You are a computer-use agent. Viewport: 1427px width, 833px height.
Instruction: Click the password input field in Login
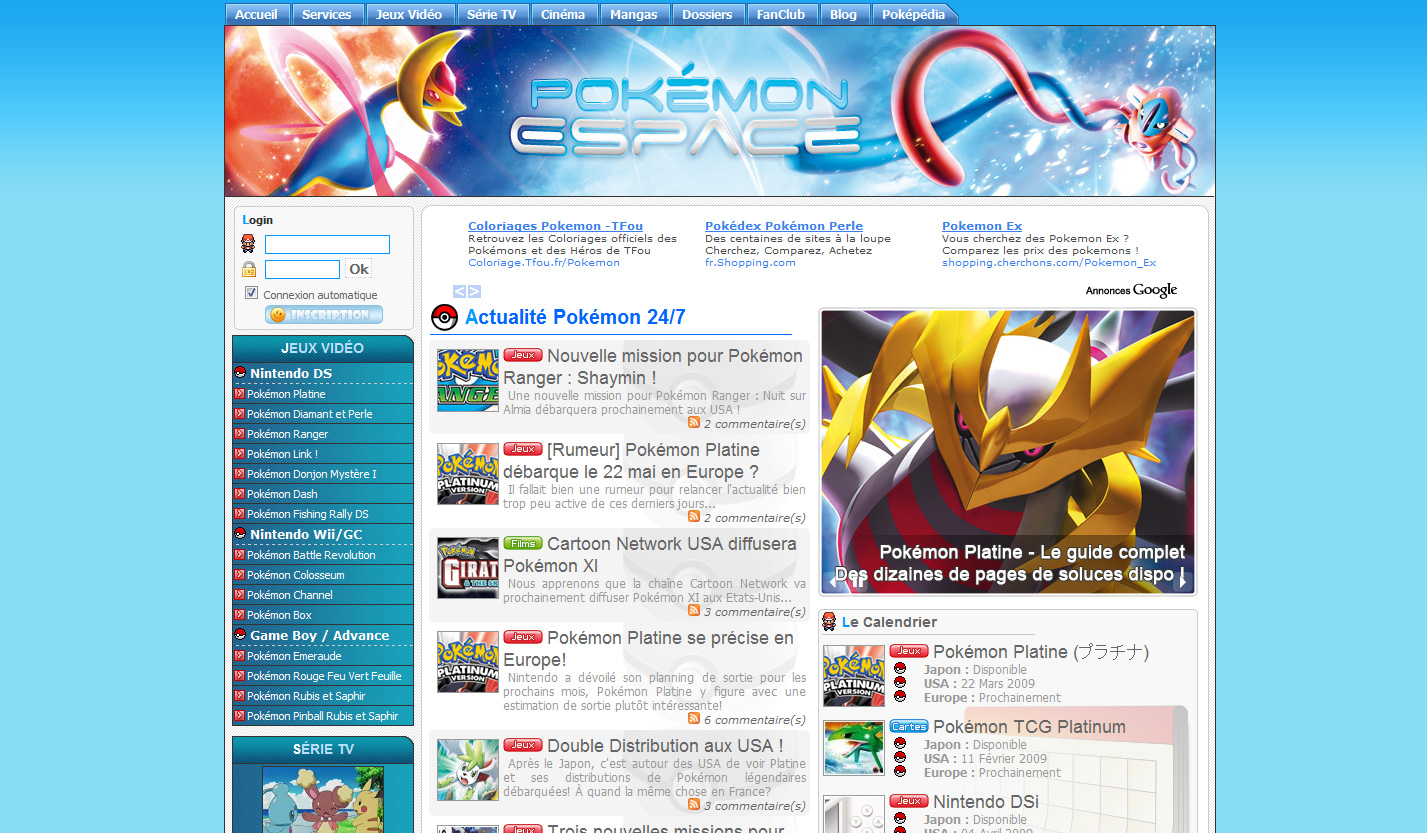click(302, 269)
